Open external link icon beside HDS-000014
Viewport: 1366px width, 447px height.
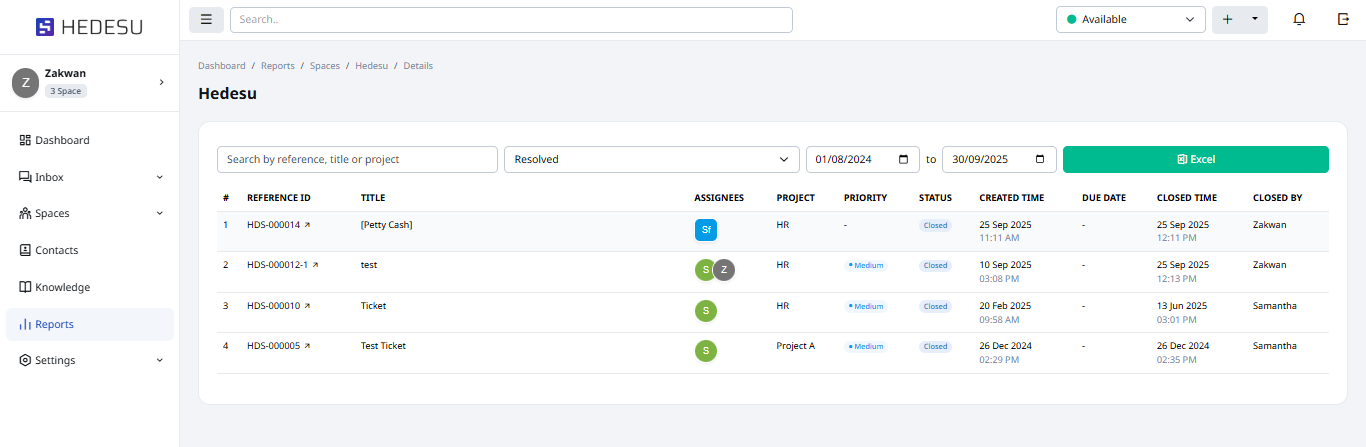pyautogui.click(x=307, y=225)
